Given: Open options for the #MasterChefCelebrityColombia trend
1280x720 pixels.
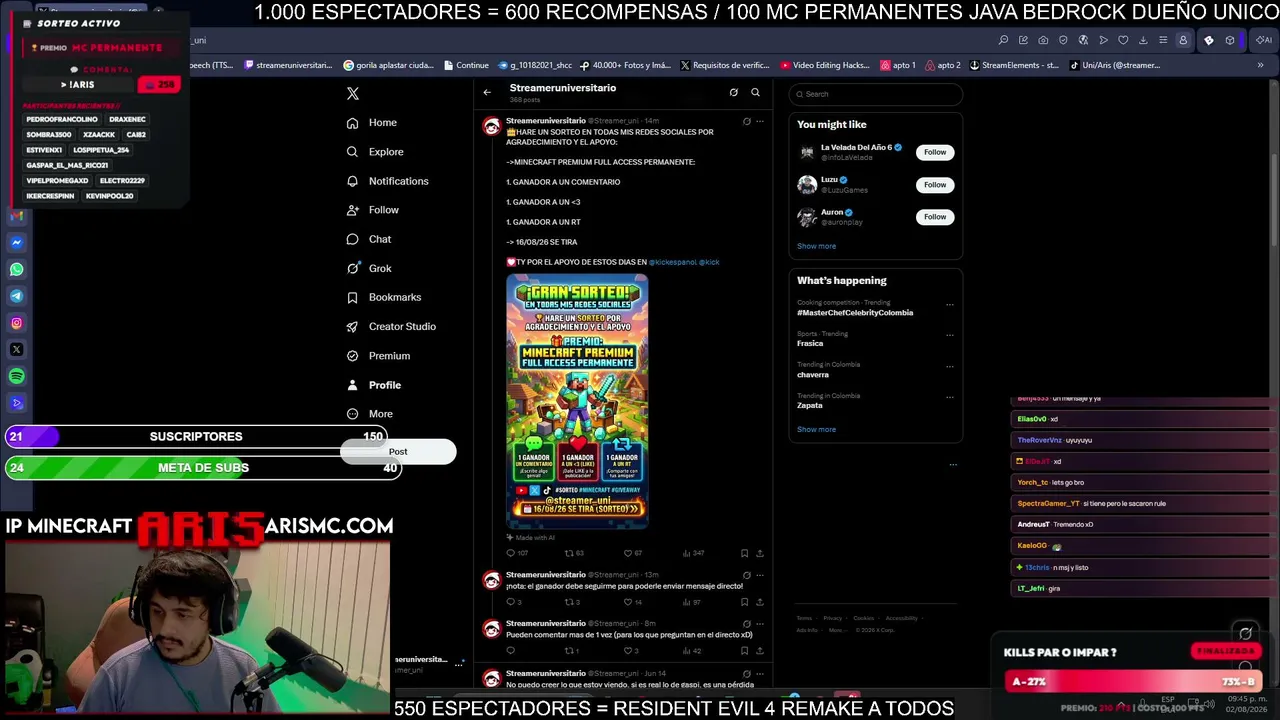Looking at the screenshot, I should coord(950,305).
